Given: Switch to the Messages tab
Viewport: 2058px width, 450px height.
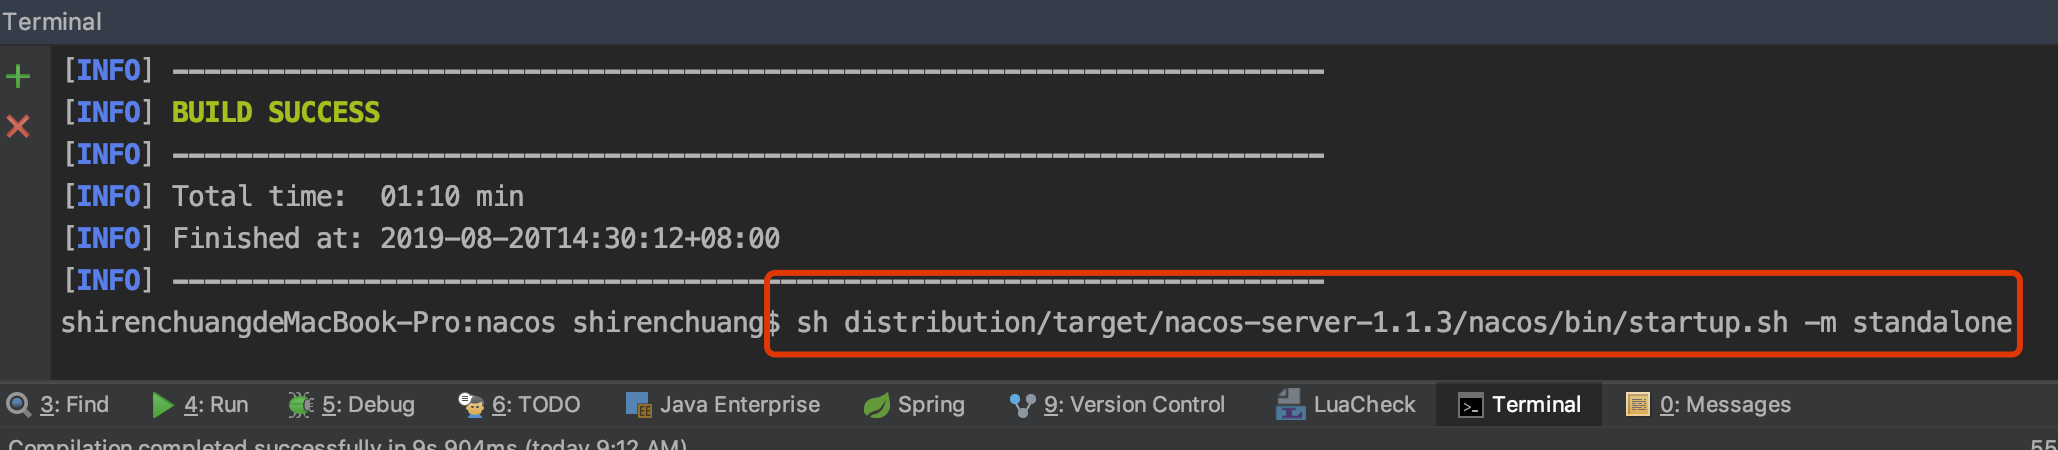Looking at the screenshot, I should (x=1709, y=405).
